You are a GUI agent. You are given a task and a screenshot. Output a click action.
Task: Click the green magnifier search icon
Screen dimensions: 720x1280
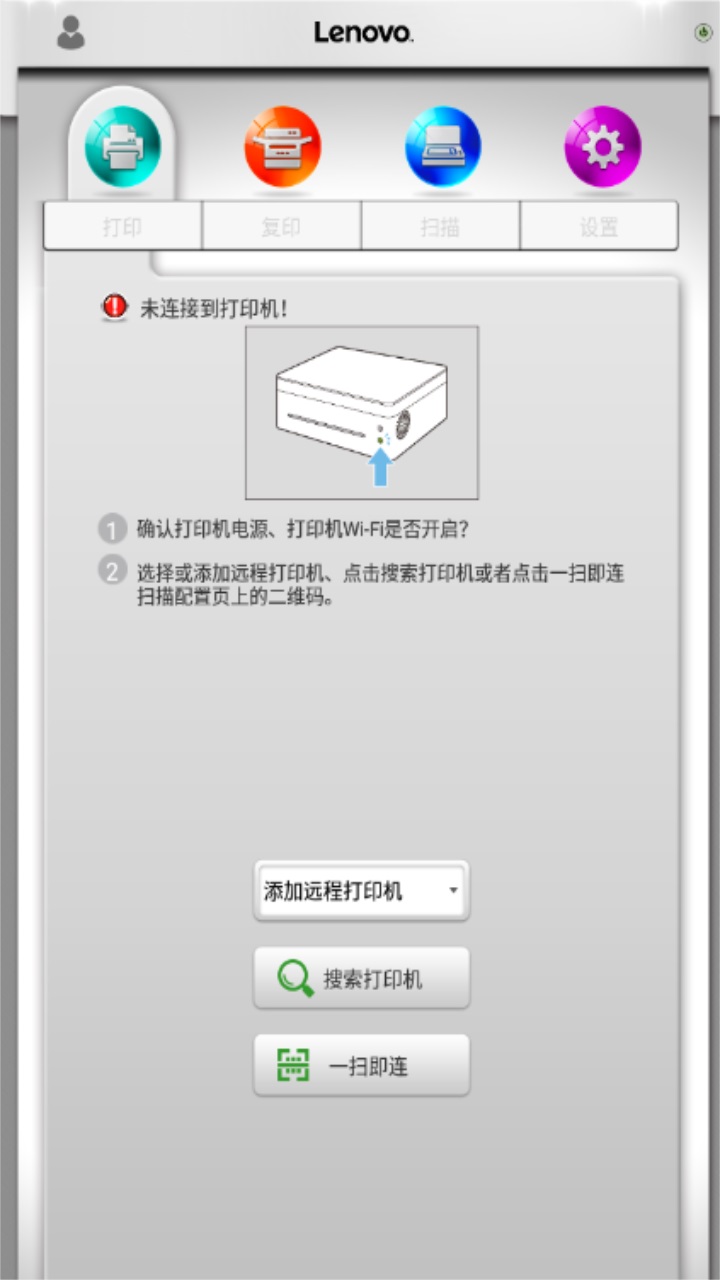pyautogui.click(x=295, y=978)
